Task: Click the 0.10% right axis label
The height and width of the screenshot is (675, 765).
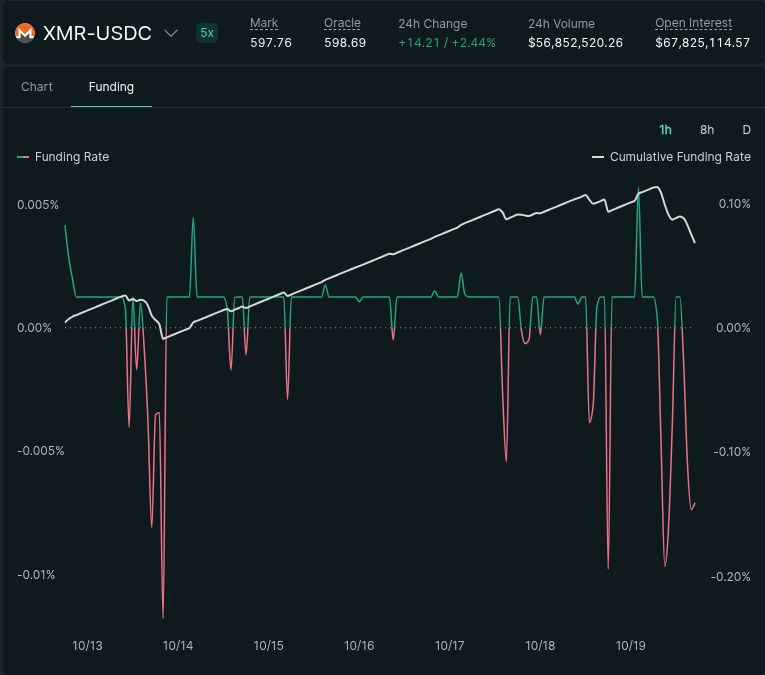Action: tap(734, 204)
